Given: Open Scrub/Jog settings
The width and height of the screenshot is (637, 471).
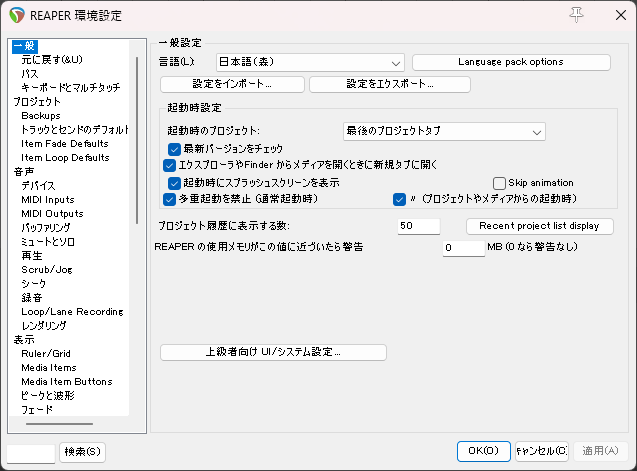Looking at the screenshot, I should (x=47, y=270).
